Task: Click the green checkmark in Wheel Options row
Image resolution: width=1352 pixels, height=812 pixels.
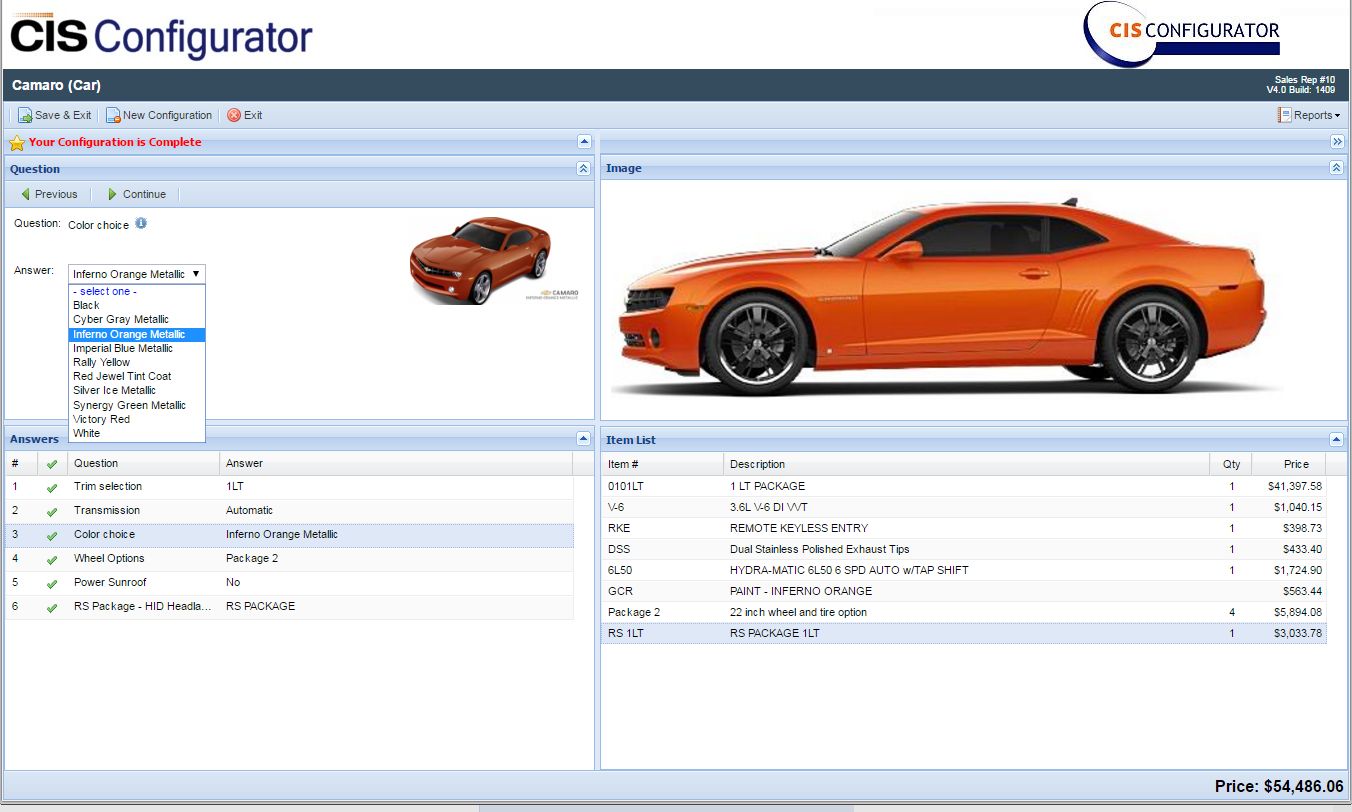Action: point(52,559)
